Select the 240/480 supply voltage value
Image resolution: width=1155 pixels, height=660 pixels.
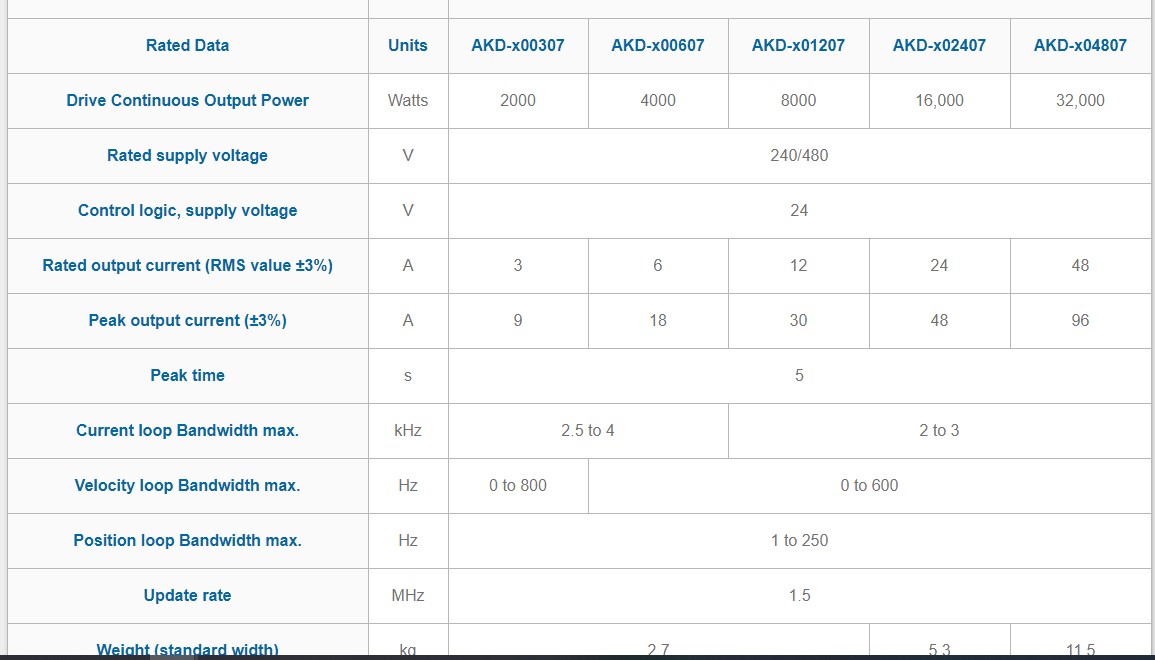(x=799, y=155)
